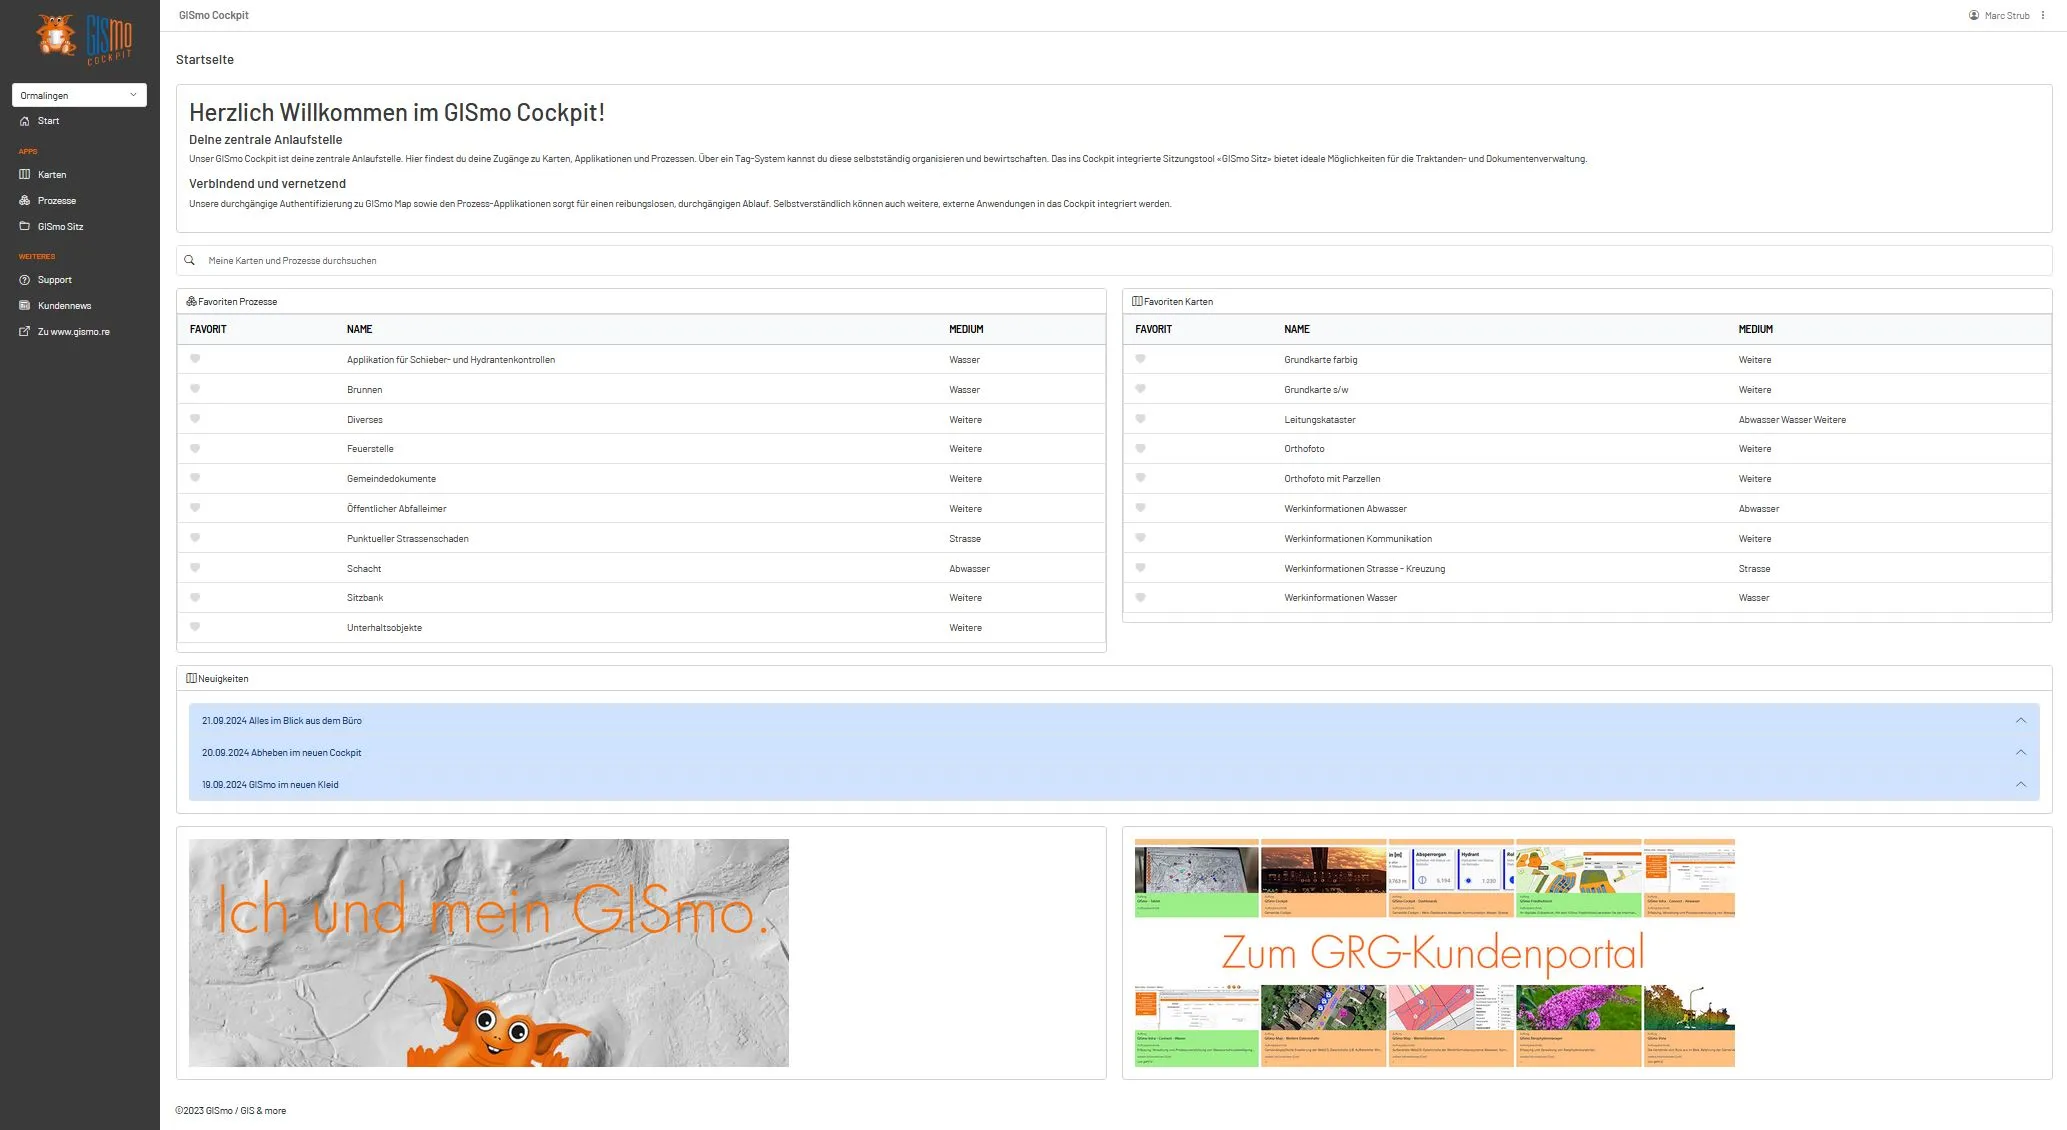Click favorite heart icon for Grundkarte s/w

tap(1140, 388)
